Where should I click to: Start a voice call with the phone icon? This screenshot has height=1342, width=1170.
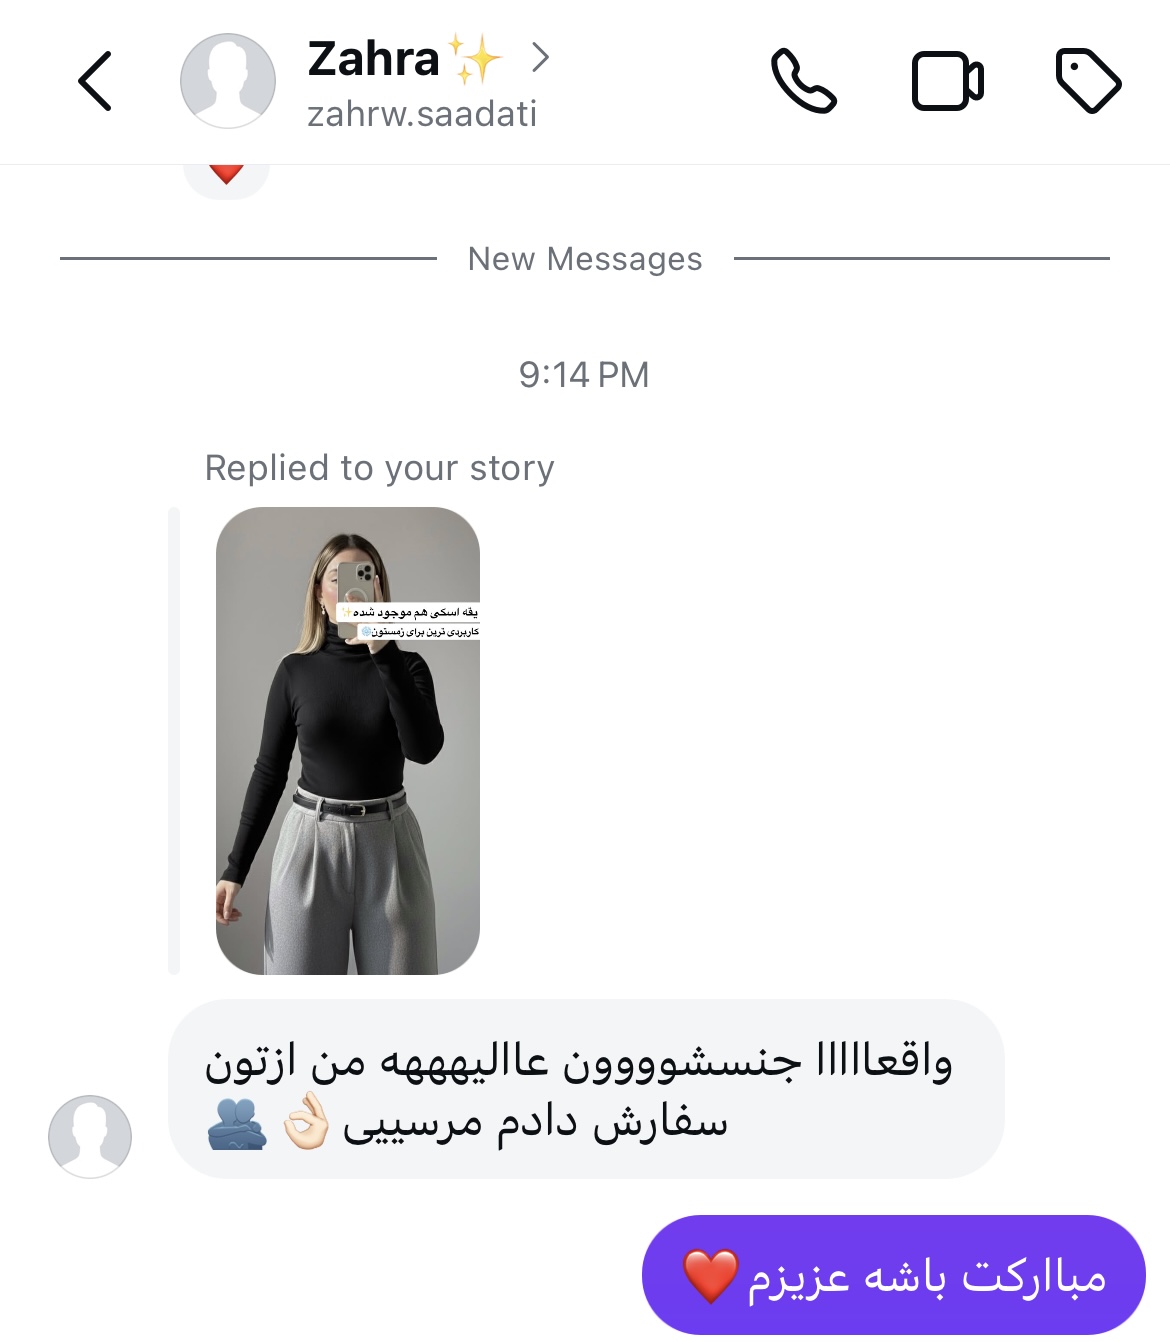(803, 81)
